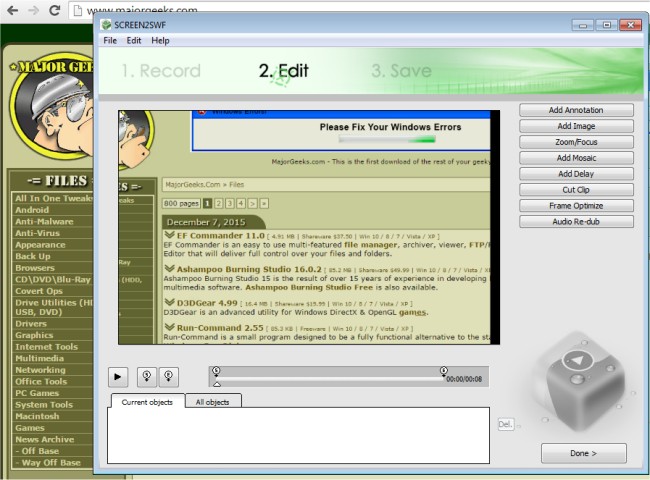
Task: Open Graphics category in browser sidebar
Action: (34, 335)
